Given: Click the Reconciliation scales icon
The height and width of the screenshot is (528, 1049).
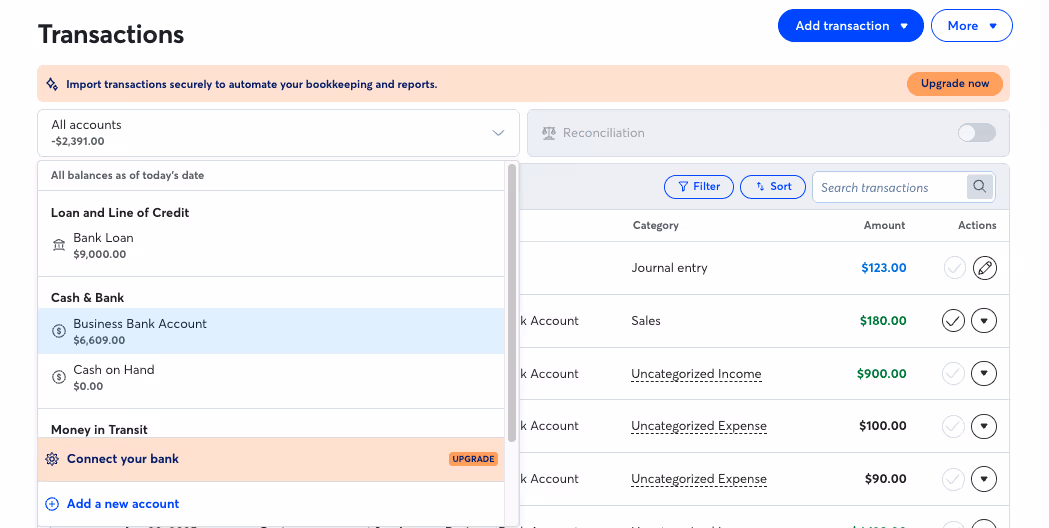Looking at the screenshot, I should pyautogui.click(x=549, y=133).
